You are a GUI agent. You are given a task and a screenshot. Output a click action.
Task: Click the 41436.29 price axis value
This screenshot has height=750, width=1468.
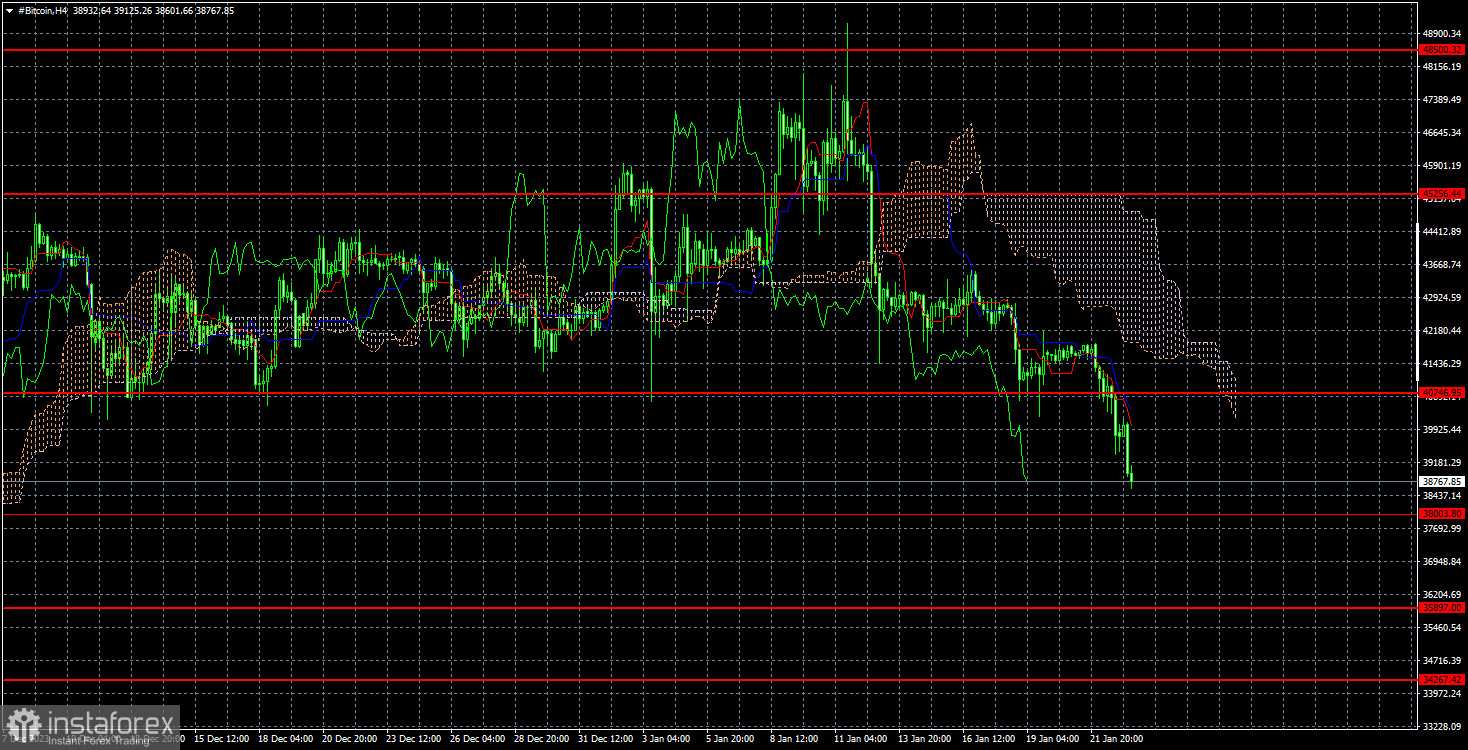click(1442, 364)
